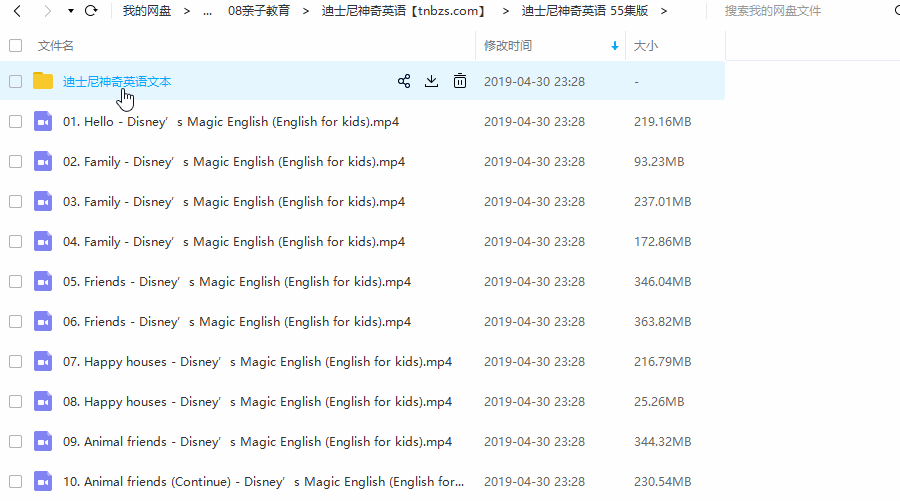The width and height of the screenshot is (900, 501).
Task: Tick checkbox for 07. Happy houses video
Action: click(x=15, y=362)
